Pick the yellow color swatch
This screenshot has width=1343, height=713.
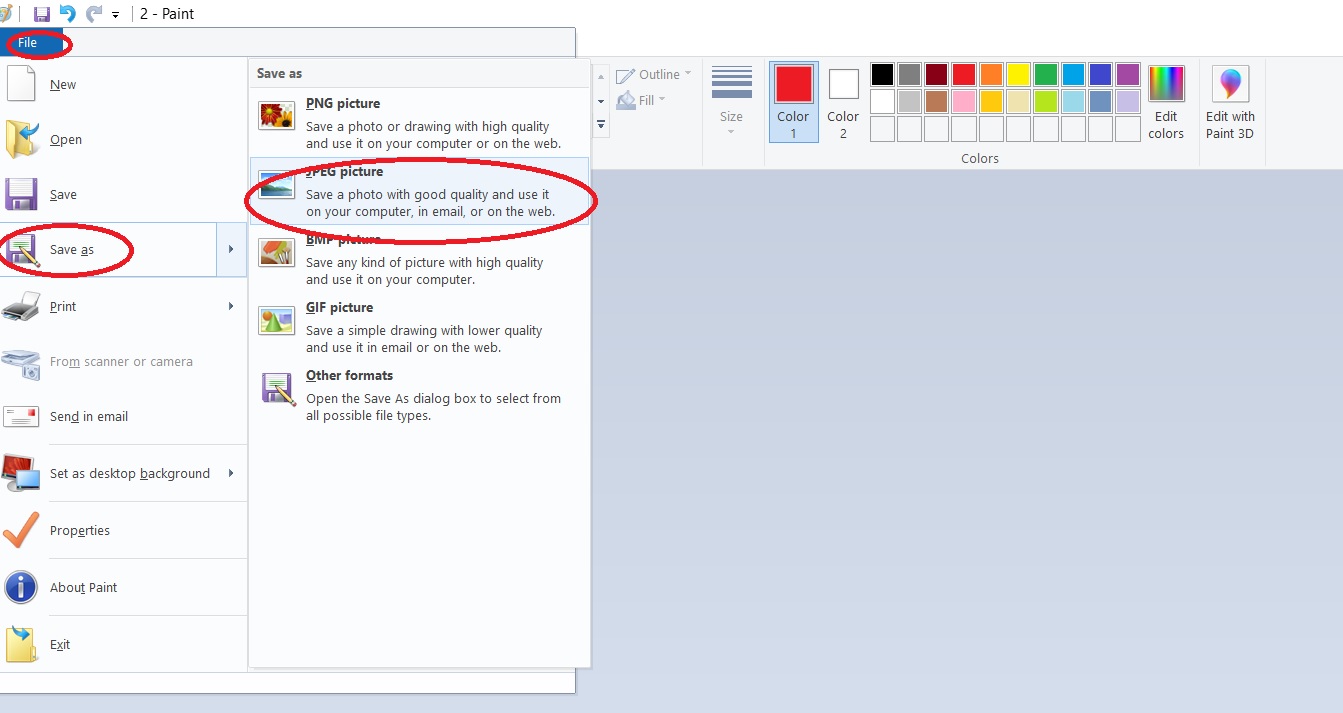pos(1018,75)
